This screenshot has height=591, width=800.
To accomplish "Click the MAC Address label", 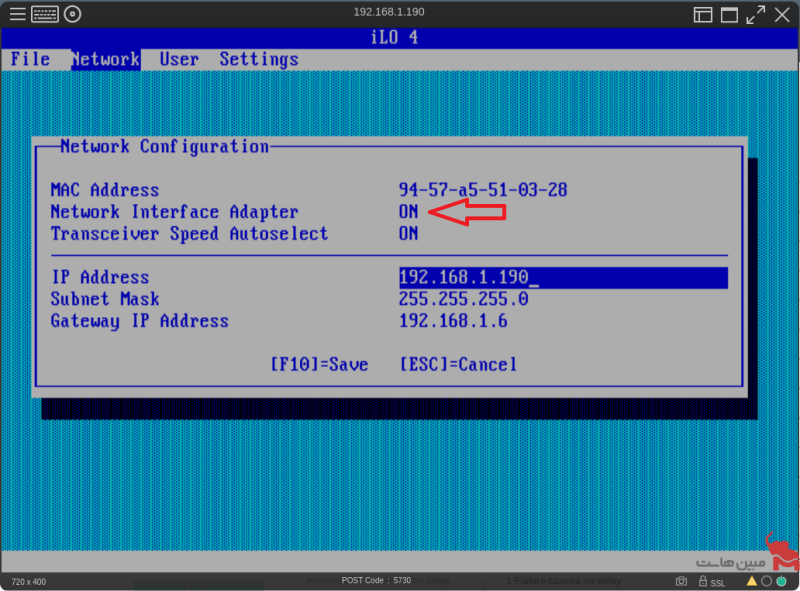I will (105, 190).
